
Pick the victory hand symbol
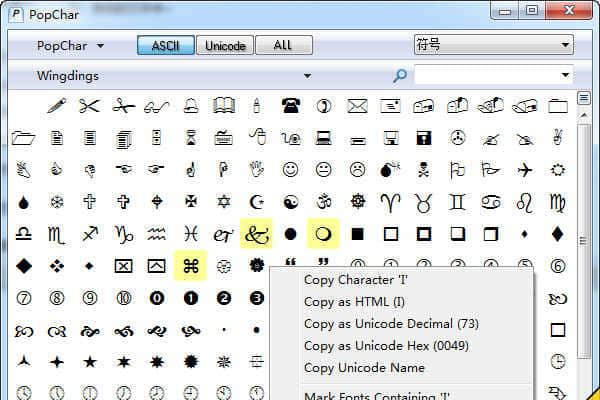(x=558, y=138)
